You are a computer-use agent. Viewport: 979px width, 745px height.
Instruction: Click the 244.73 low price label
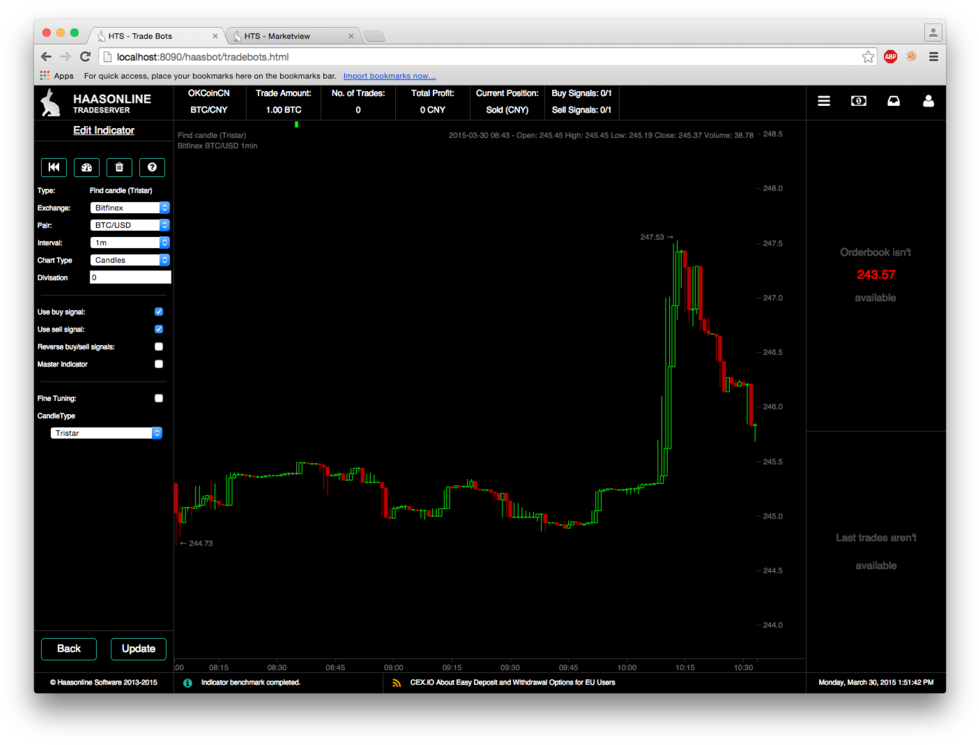coord(201,543)
